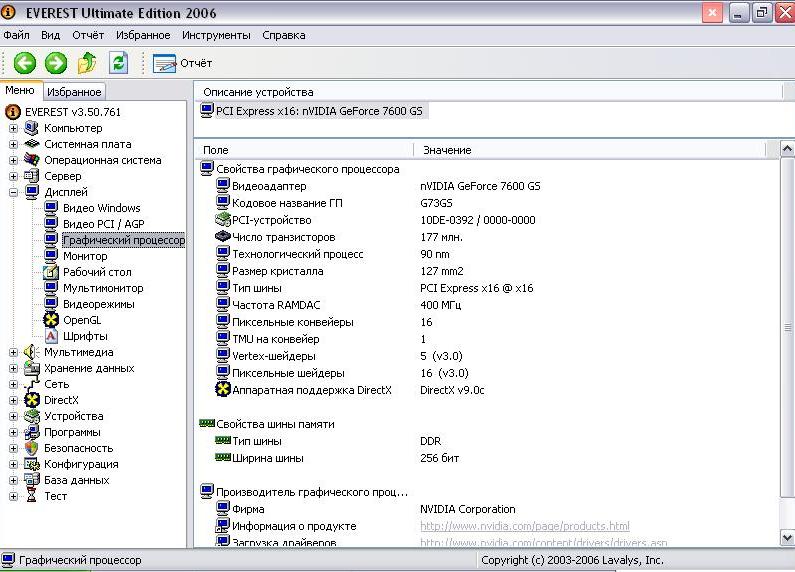Select the EVEREST v3.50.761 root item
The width and height of the screenshot is (795, 572).
(x=73, y=112)
